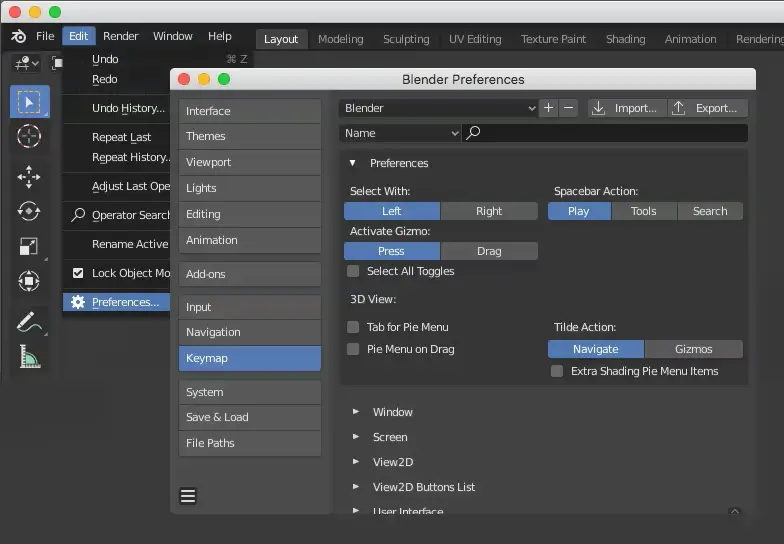Screen dimensions: 784x544
Task: Open the Themes preferences section
Action: coord(250,136)
